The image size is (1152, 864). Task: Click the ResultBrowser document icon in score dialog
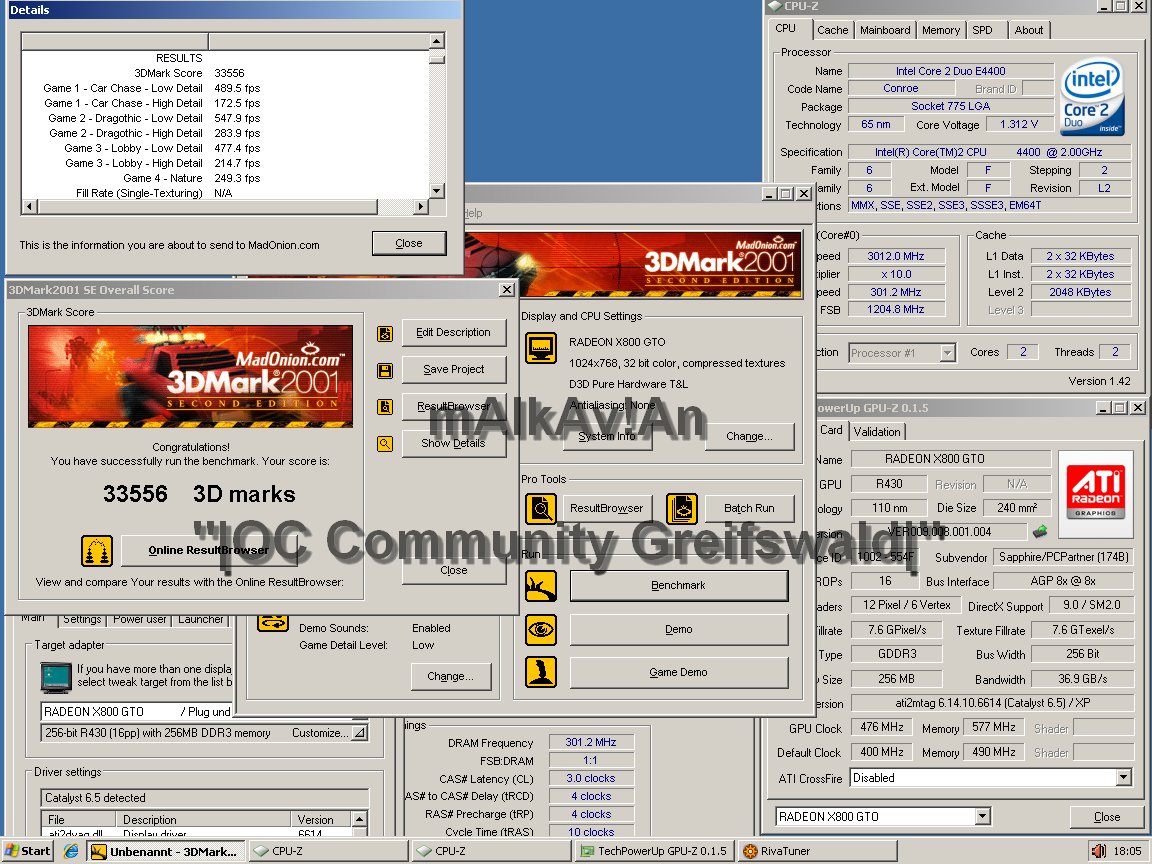coord(385,407)
